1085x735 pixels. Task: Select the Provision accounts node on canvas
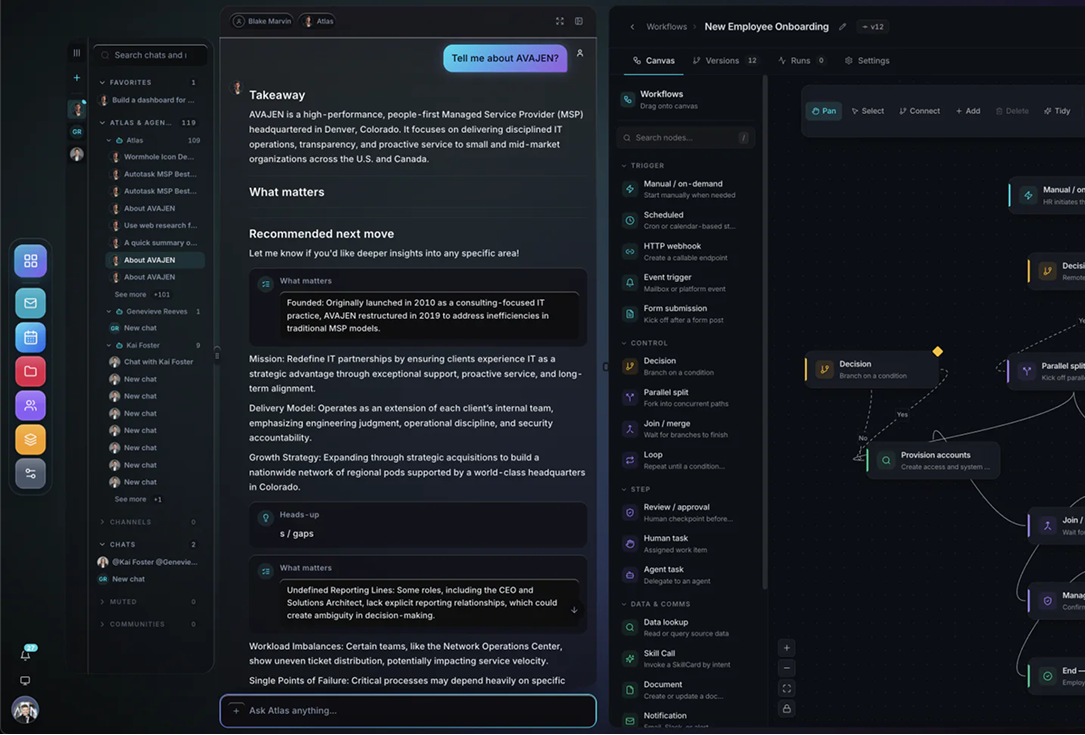tap(933, 460)
